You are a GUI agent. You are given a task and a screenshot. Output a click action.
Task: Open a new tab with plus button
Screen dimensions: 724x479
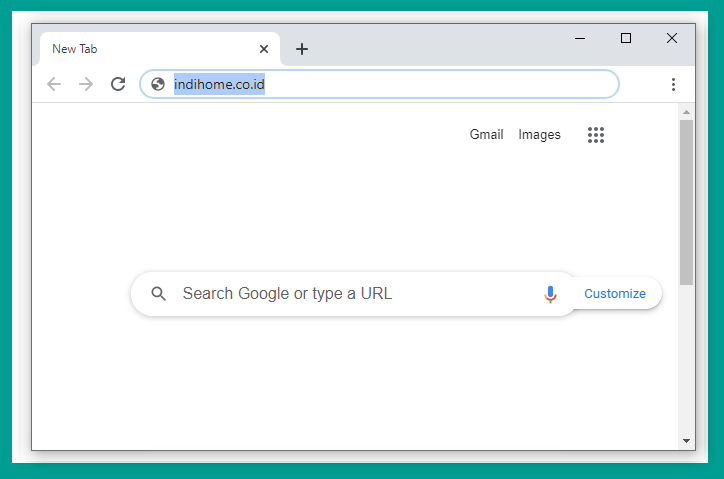tap(302, 49)
